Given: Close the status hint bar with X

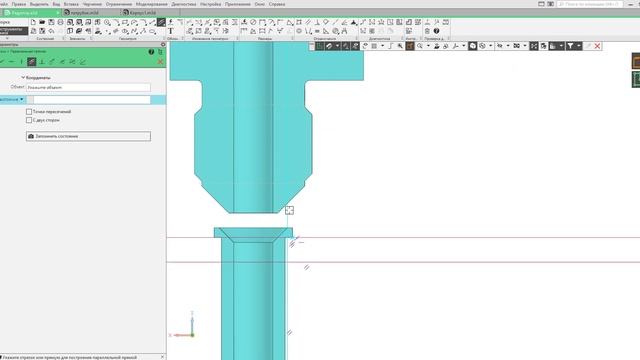Looking at the screenshot, I should 162,357.
